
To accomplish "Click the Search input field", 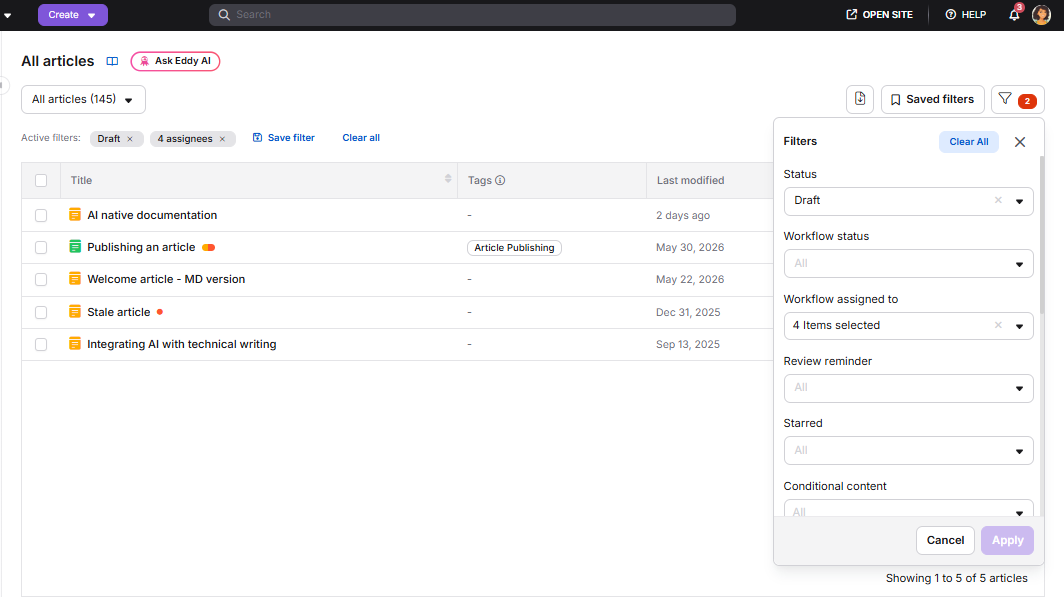I will coord(472,15).
